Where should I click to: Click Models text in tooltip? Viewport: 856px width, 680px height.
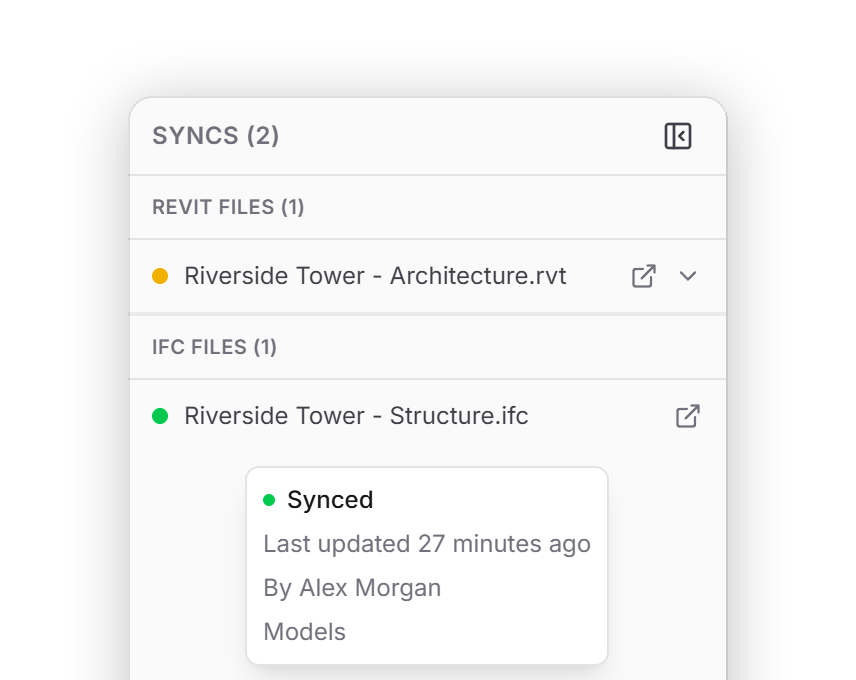pyautogui.click(x=304, y=632)
